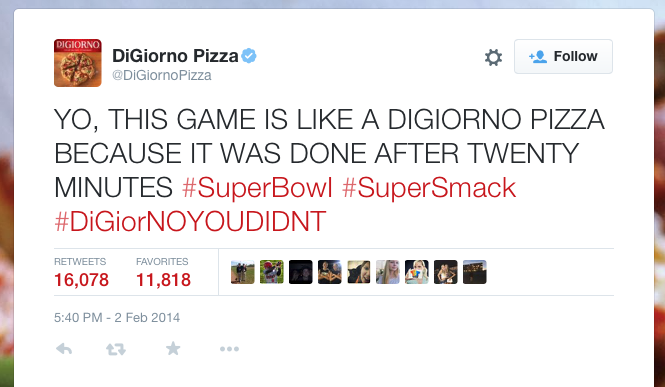Favorite the tweet with star icon
Screen dimensions: 665x387
pos(173,348)
